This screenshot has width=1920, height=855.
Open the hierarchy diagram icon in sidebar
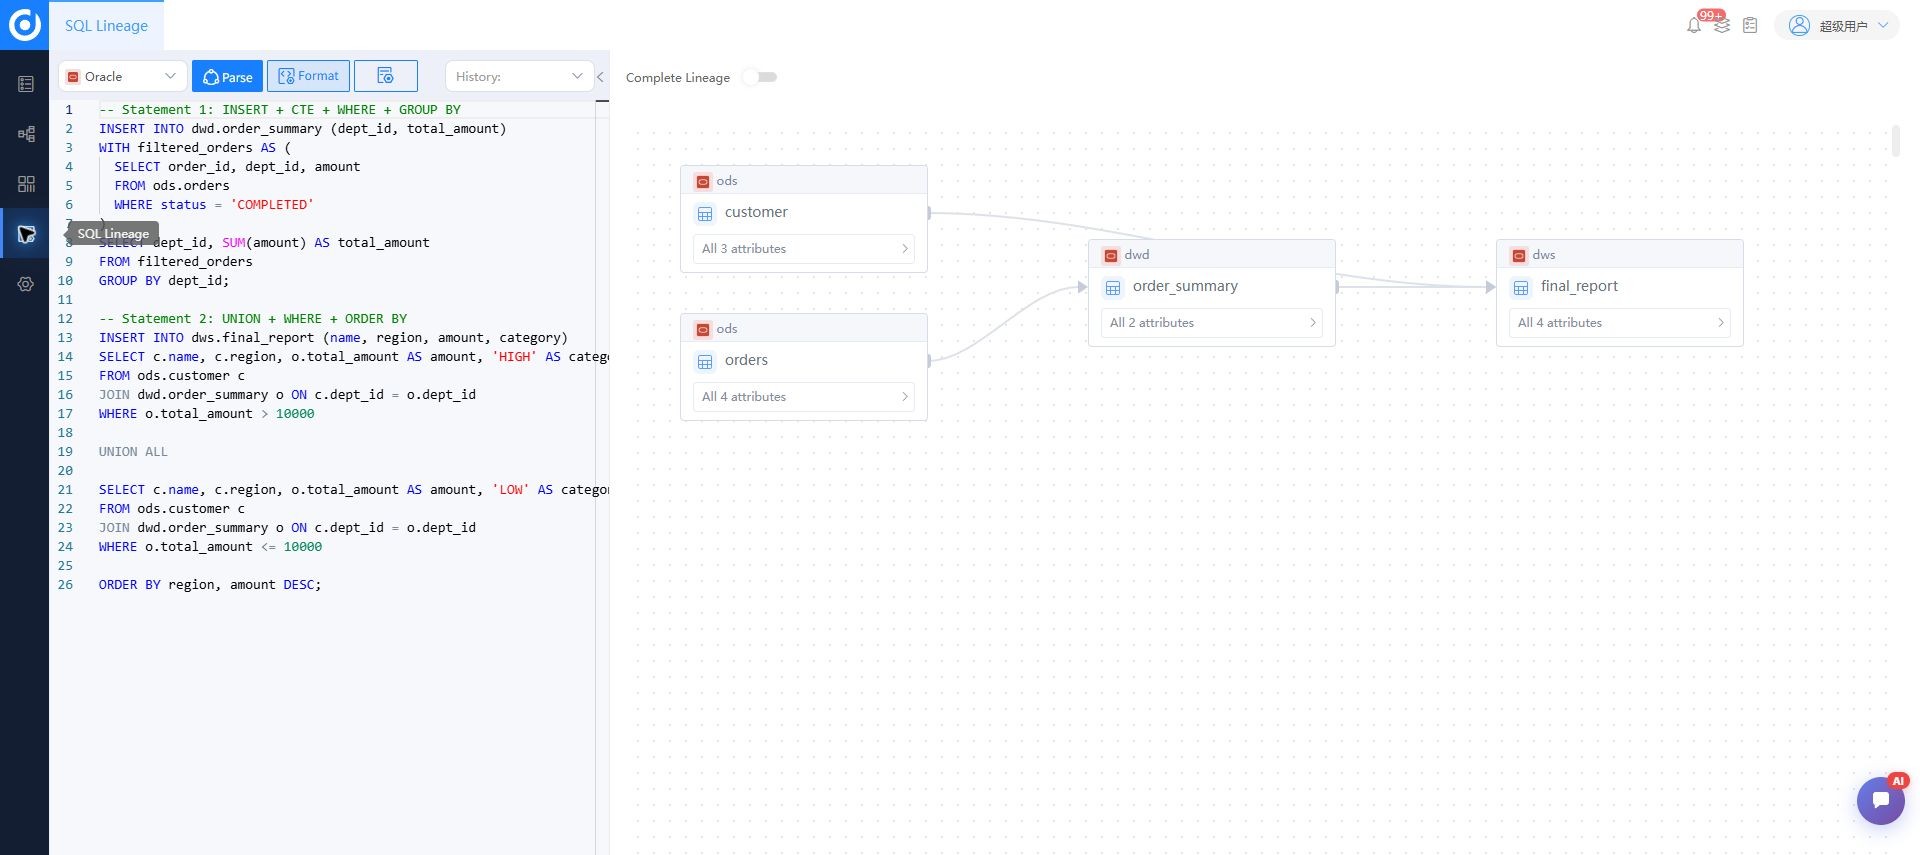tap(26, 134)
